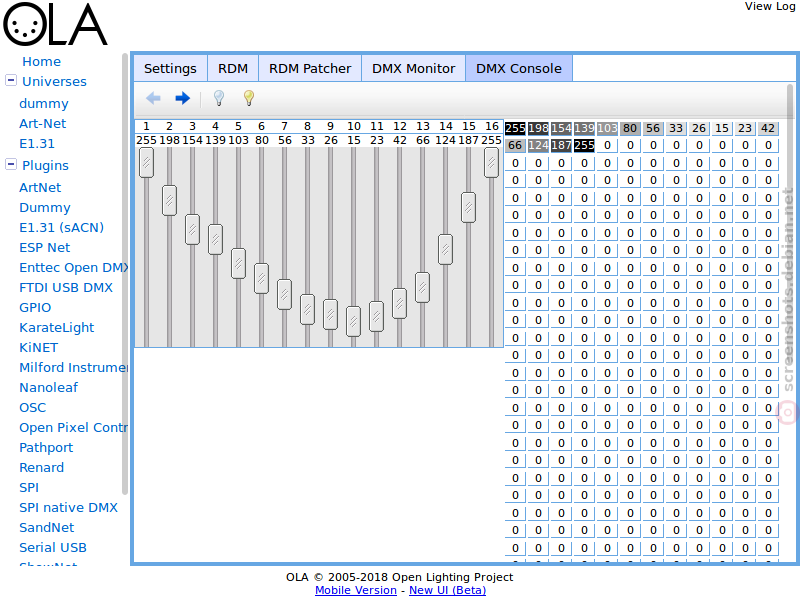Screen dimensions: 800x600
Task: Click the OLA logo
Action: 55,24
